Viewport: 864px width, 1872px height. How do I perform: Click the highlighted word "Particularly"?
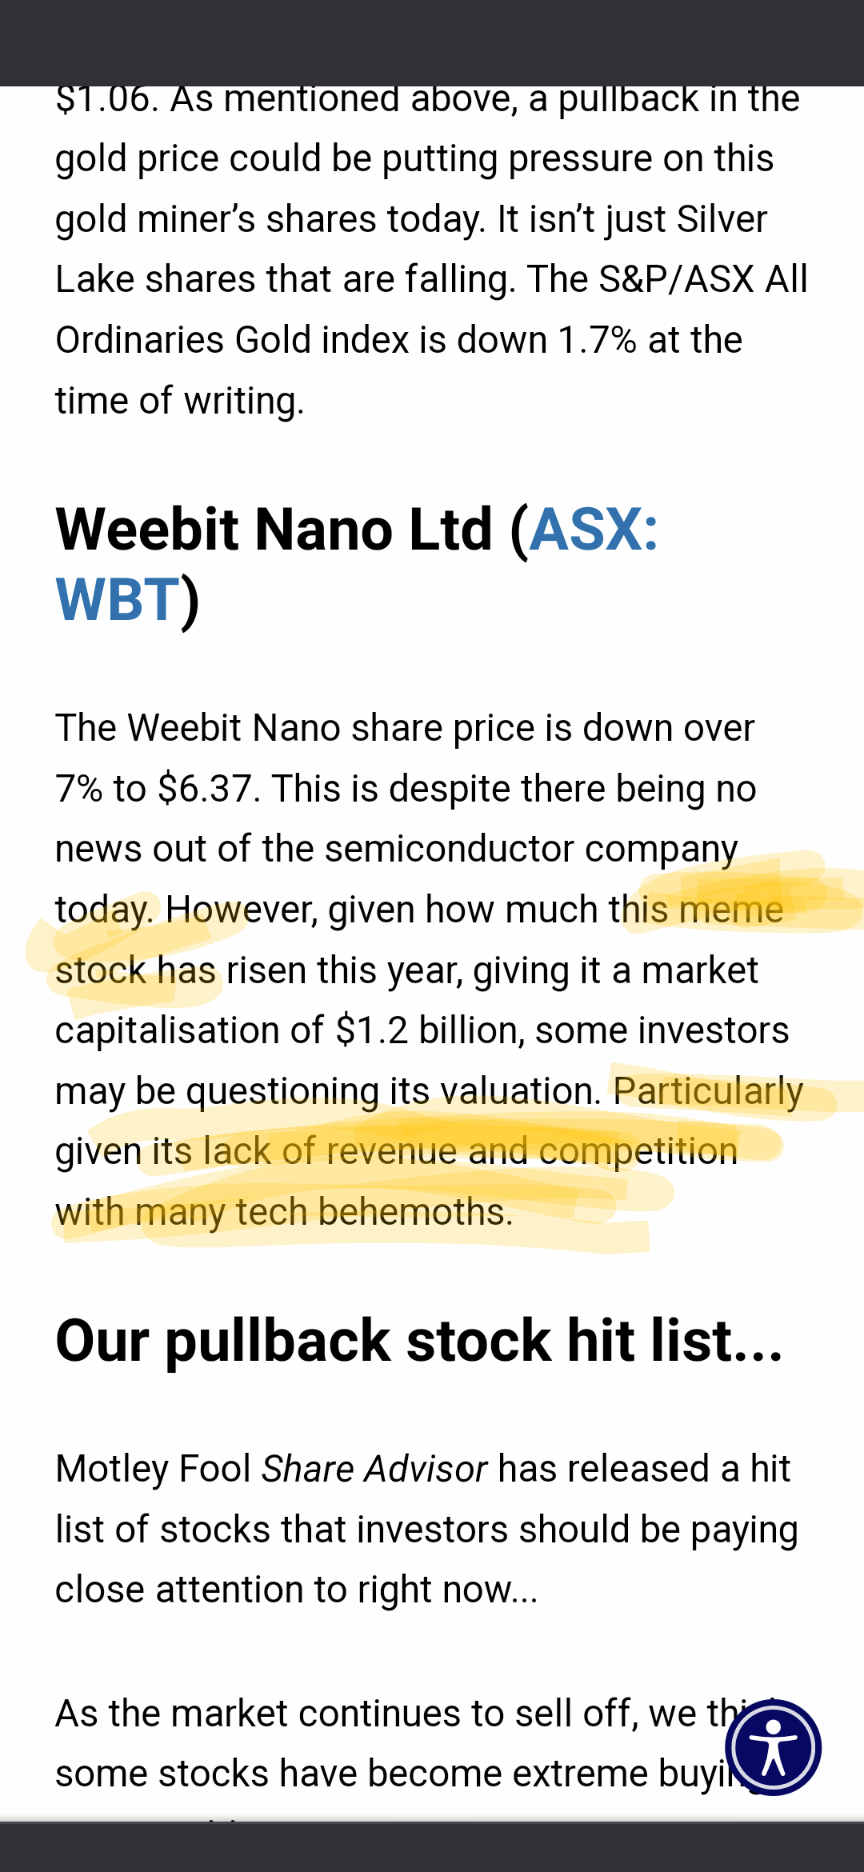[x=707, y=1091]
